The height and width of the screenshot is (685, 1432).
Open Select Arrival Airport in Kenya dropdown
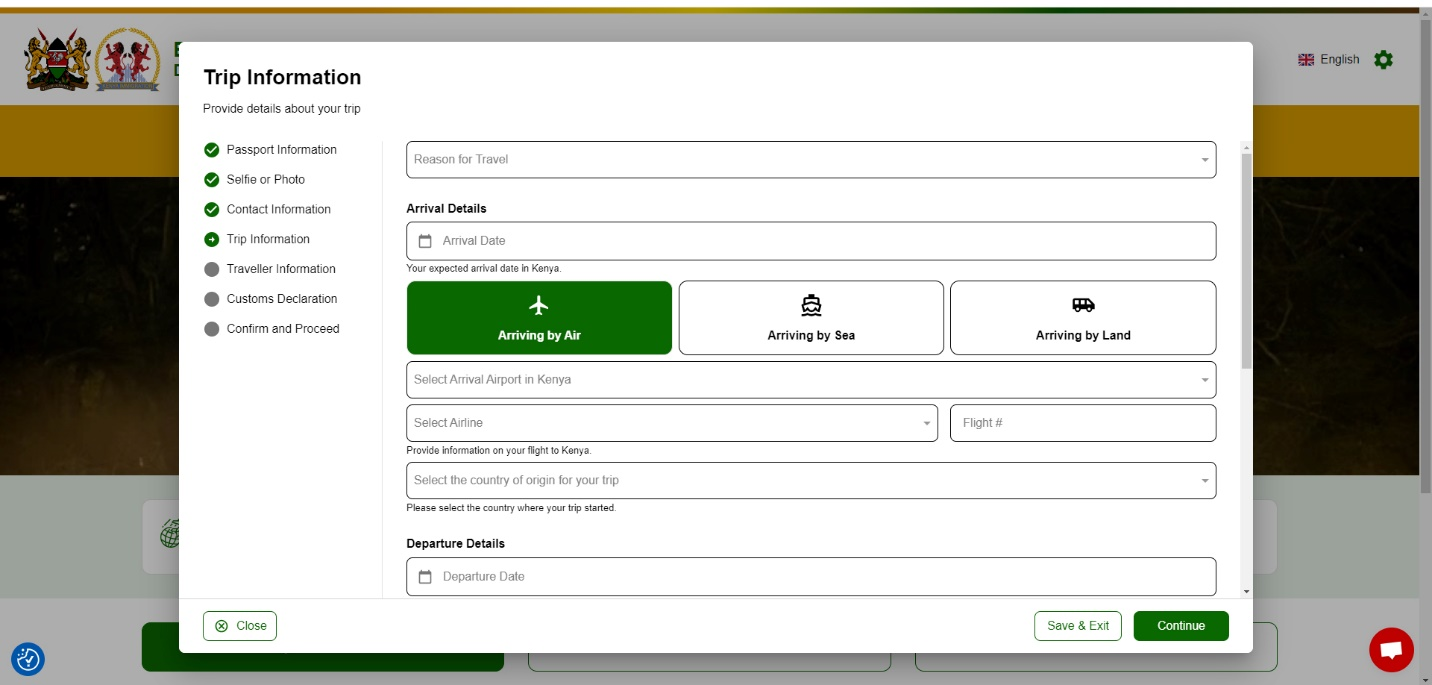(x=811, y=380)
